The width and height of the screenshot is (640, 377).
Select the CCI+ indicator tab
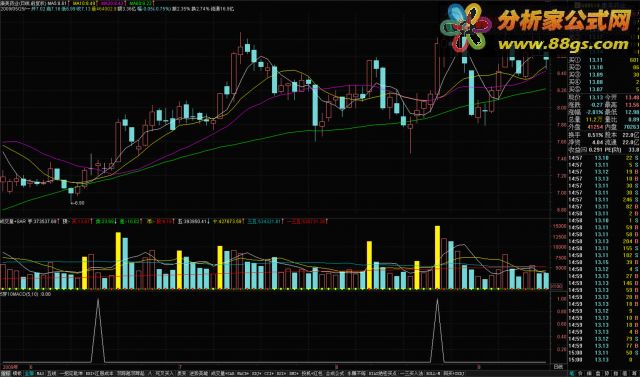coord(269,373)
